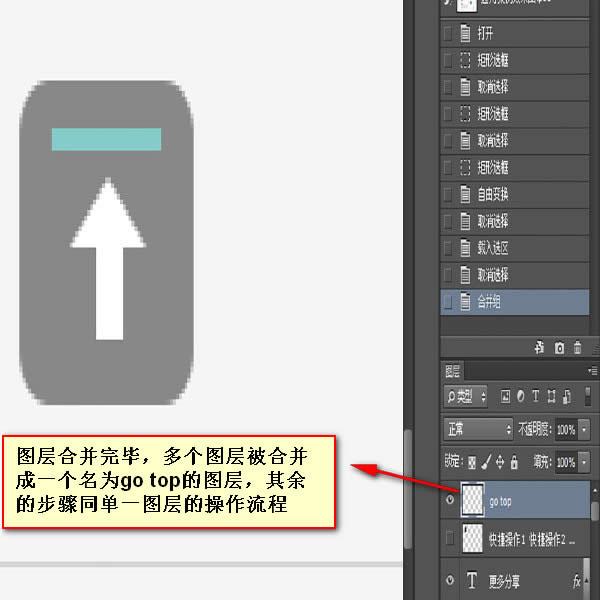600x600 pixels.
Task: Select the 载入选区 history state
Action: (x=492, y=248)
